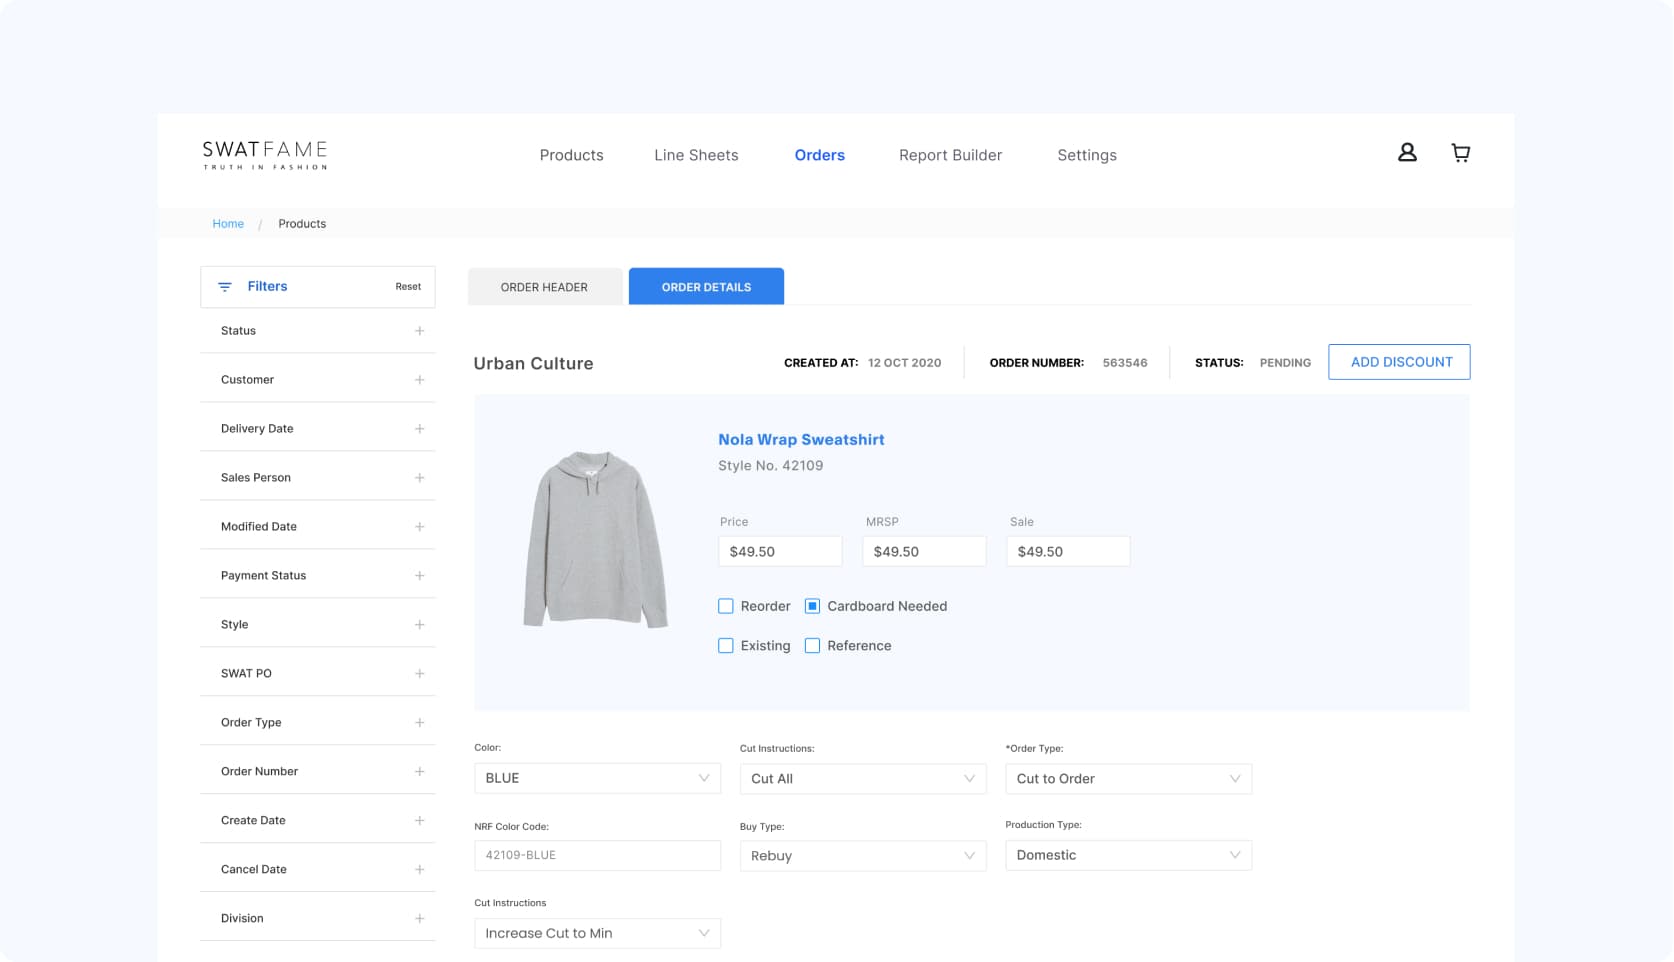The width and height of the screenshot is (1674, 962).
Task: Click the Products breadcrumb text
Action: tap(302, 224)
